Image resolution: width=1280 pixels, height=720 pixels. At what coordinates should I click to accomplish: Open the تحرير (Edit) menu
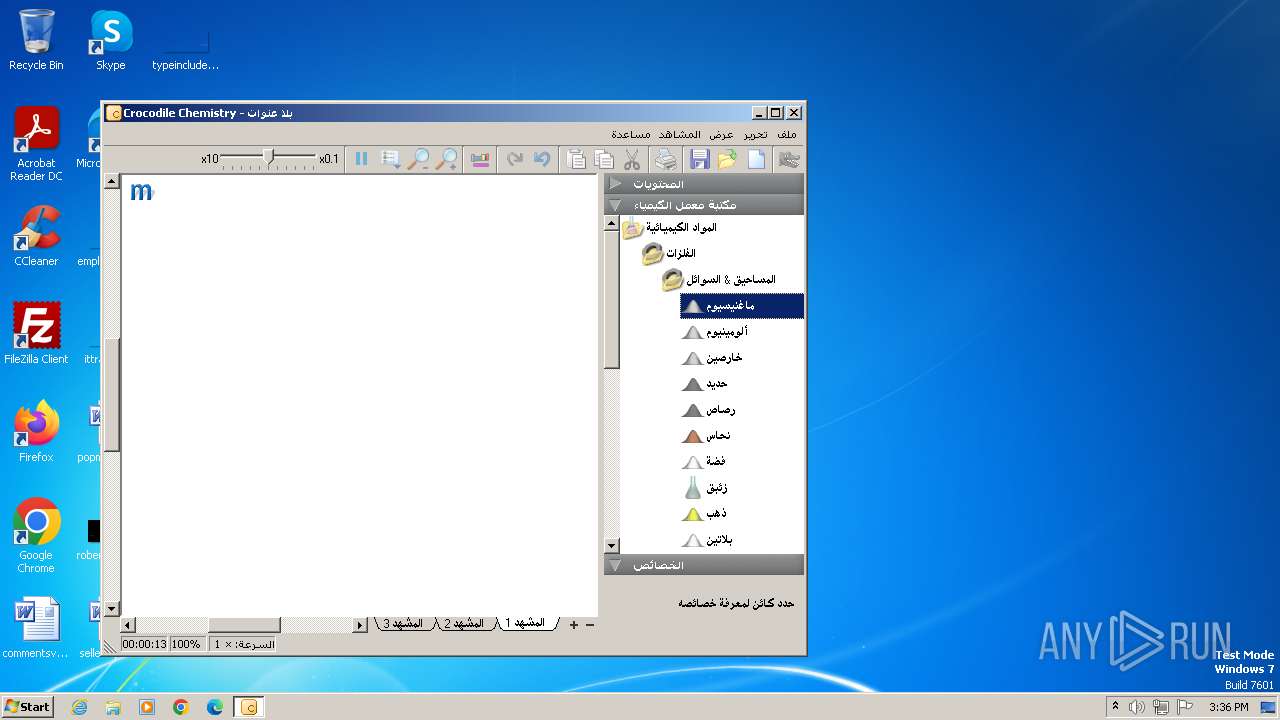click(x=756, y=134)
